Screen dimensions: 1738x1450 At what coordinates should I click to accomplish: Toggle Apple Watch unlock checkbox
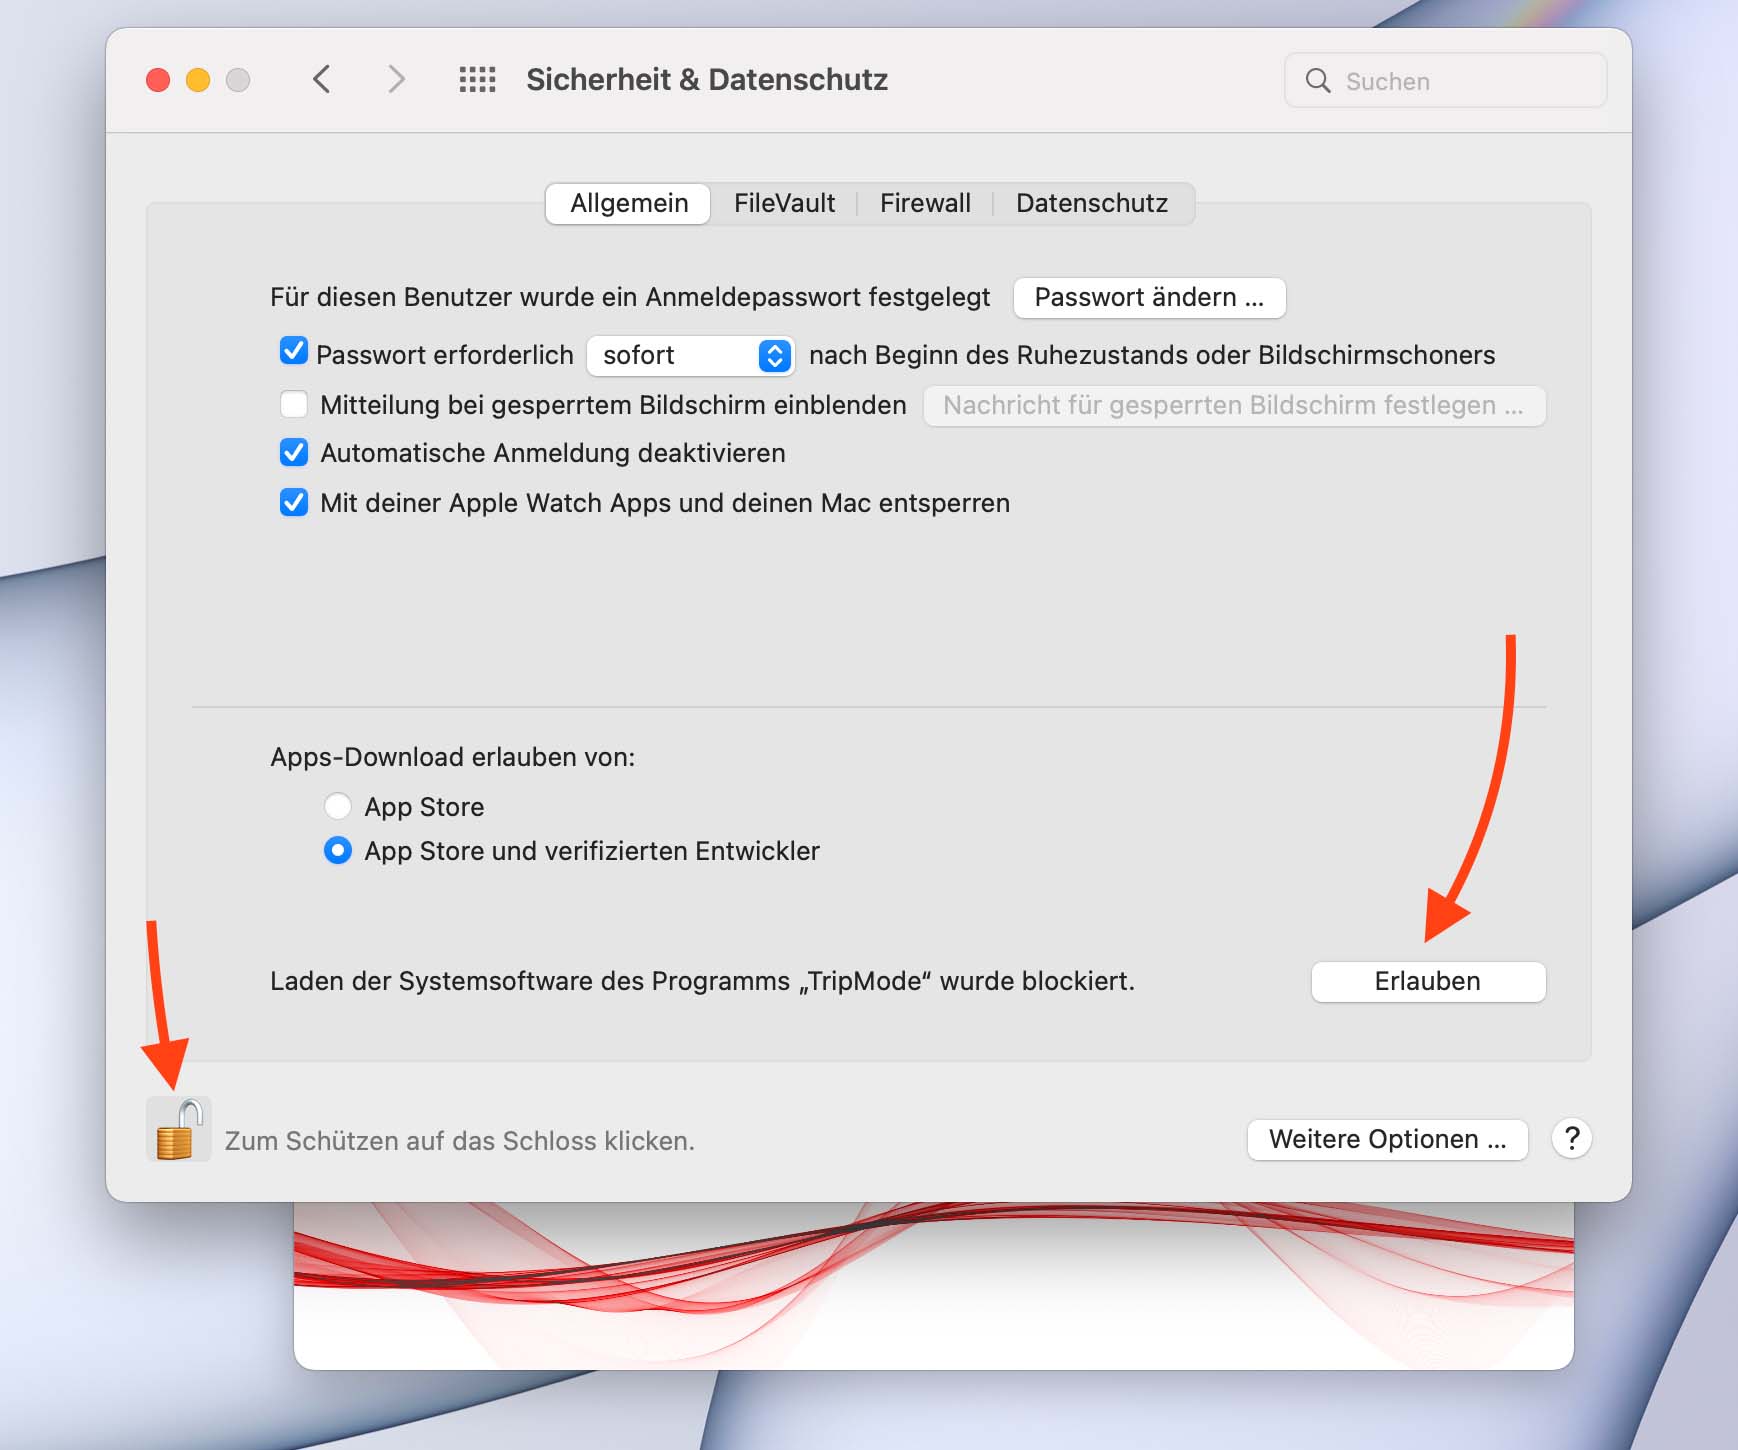(294, 502)
